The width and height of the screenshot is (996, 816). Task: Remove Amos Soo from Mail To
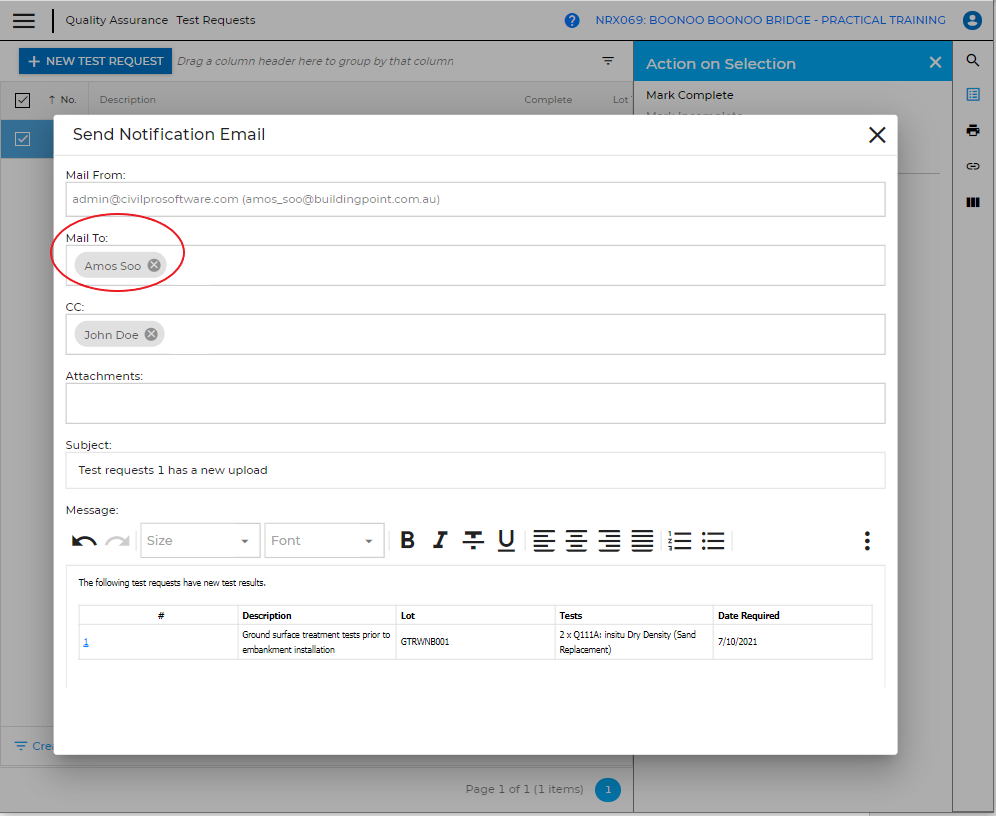(x=154, y=266)
